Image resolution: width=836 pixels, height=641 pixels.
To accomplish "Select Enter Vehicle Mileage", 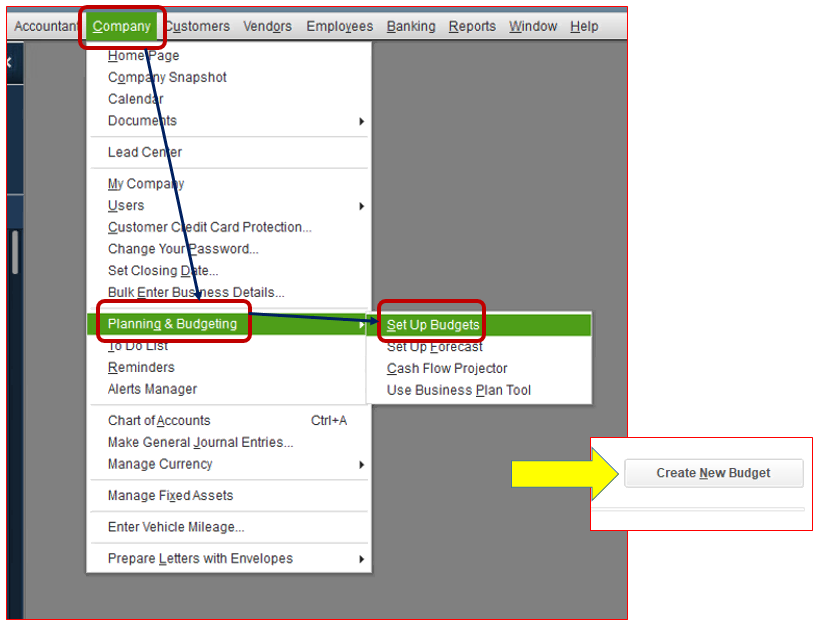I will pyautogui.click(x=229, y=527).
